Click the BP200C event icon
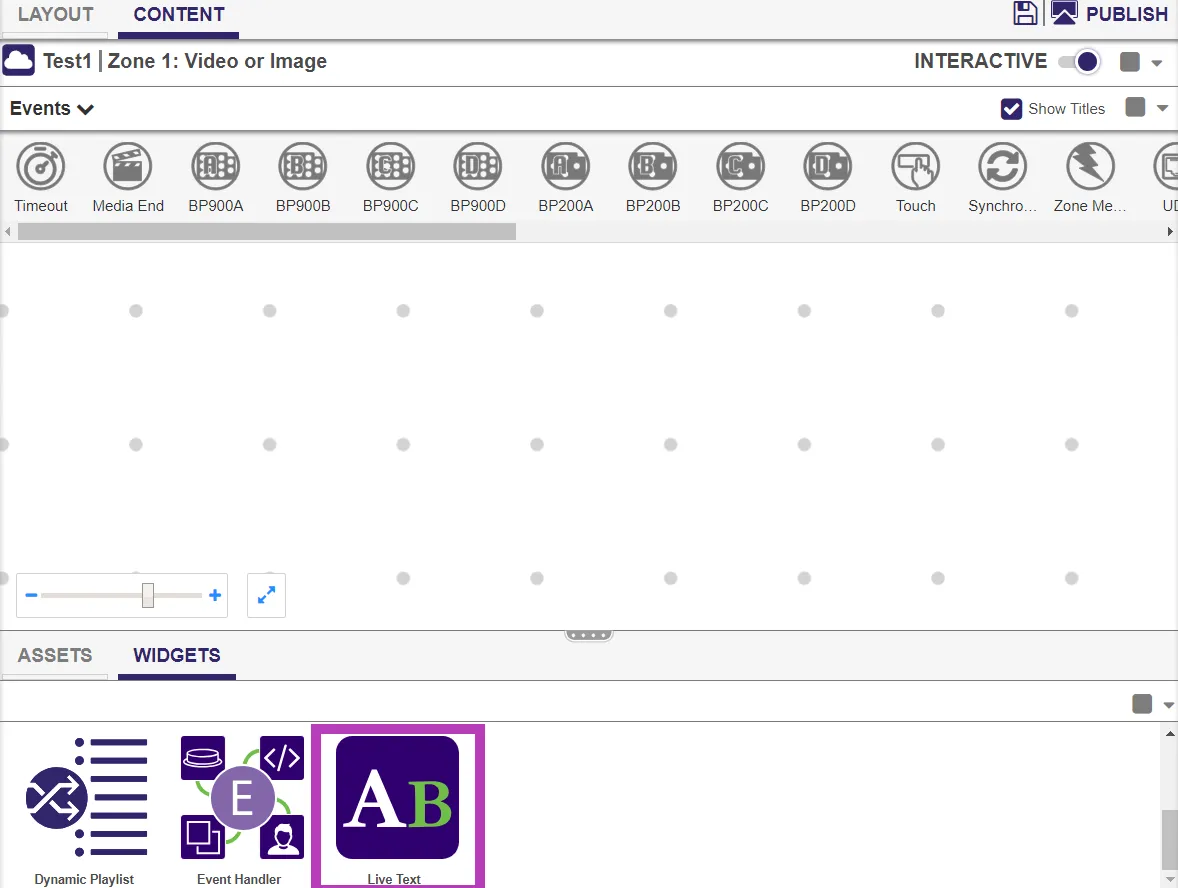Screen dimensions: 1178x888 (x=741, y=166)
